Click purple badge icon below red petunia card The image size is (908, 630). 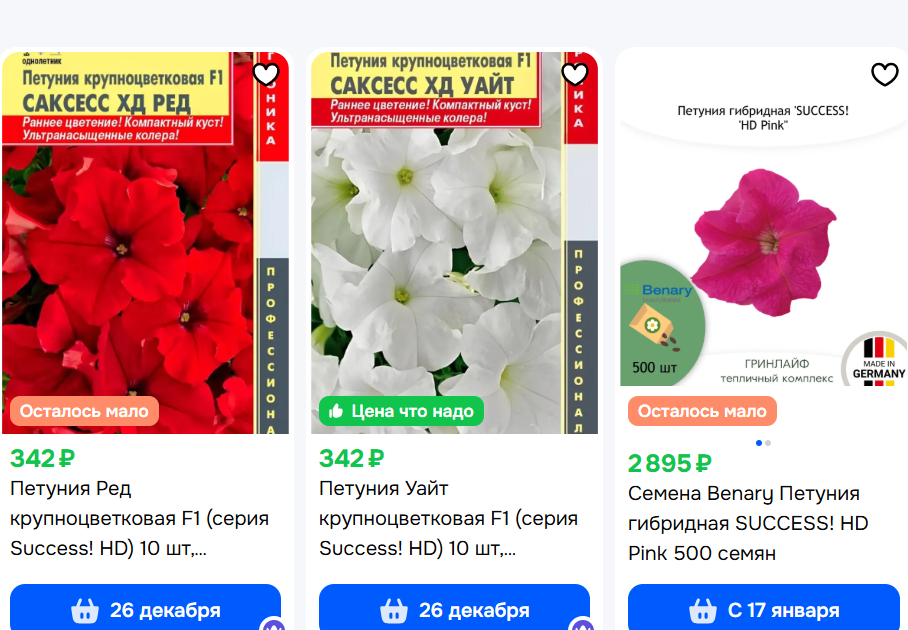coord(273,624)
